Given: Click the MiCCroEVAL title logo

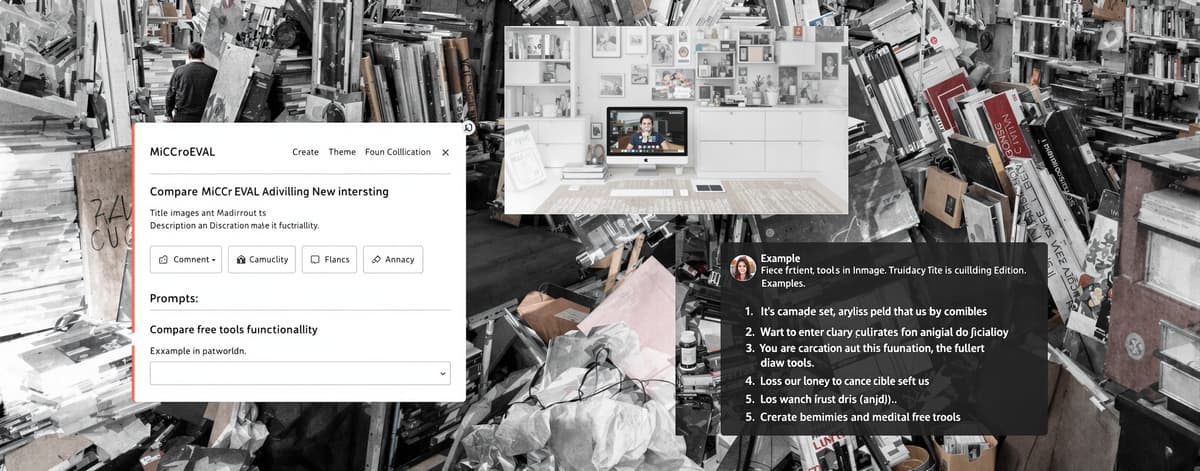Looking at the screenshot, I should 182,152.
